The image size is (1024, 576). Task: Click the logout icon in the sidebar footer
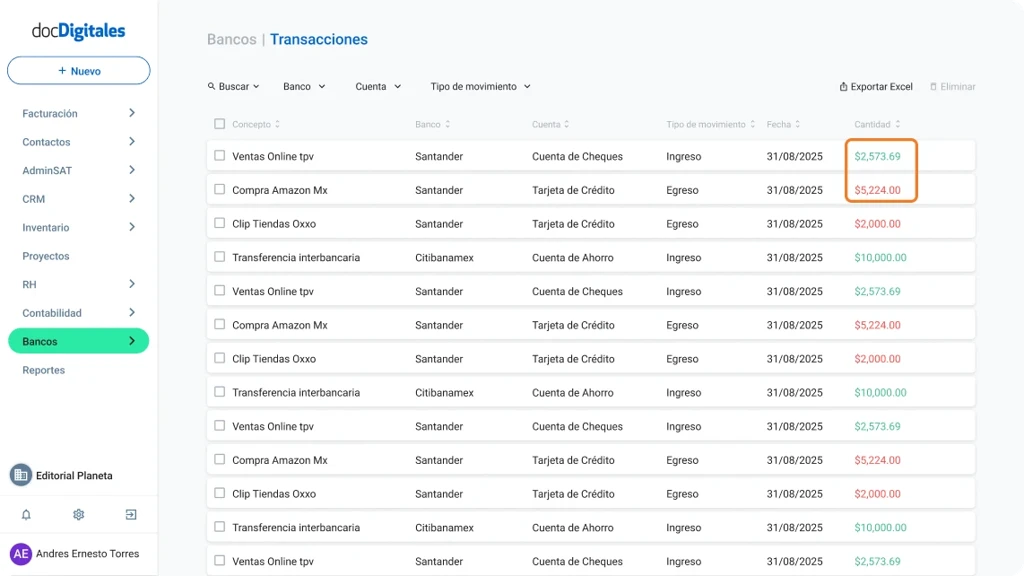click(x=130, y=514)
